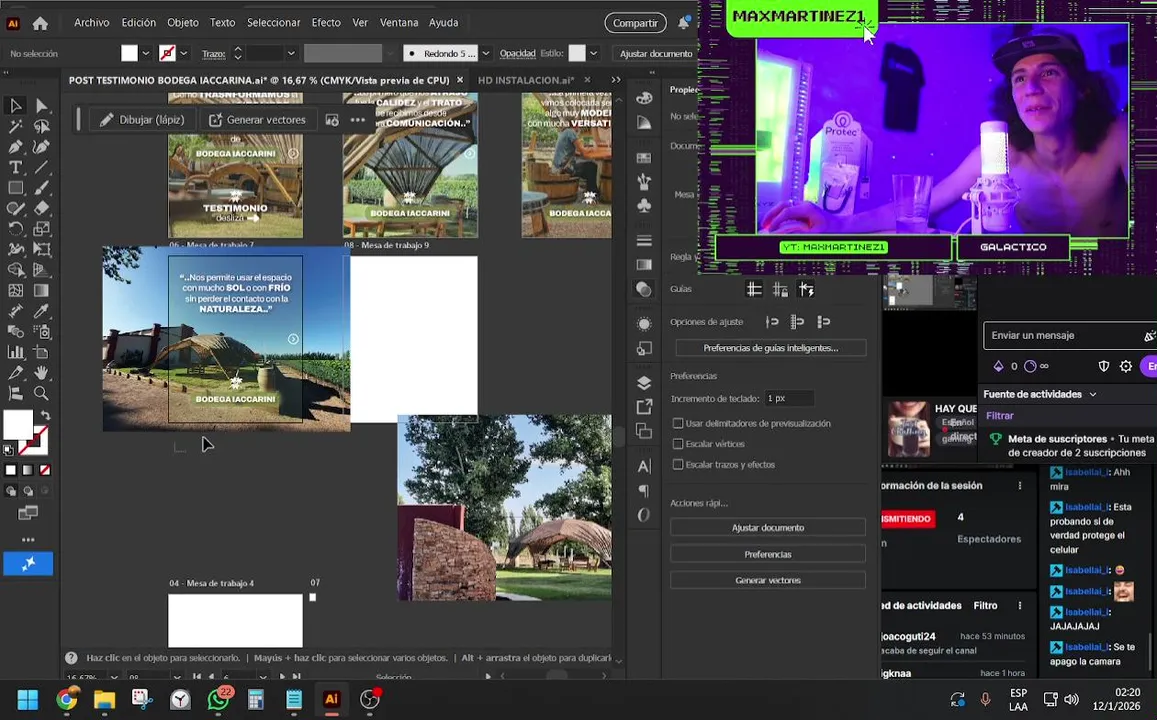
Task: Click Preferencias button under Acciones rápidas
Action: (x=767, y=554)
